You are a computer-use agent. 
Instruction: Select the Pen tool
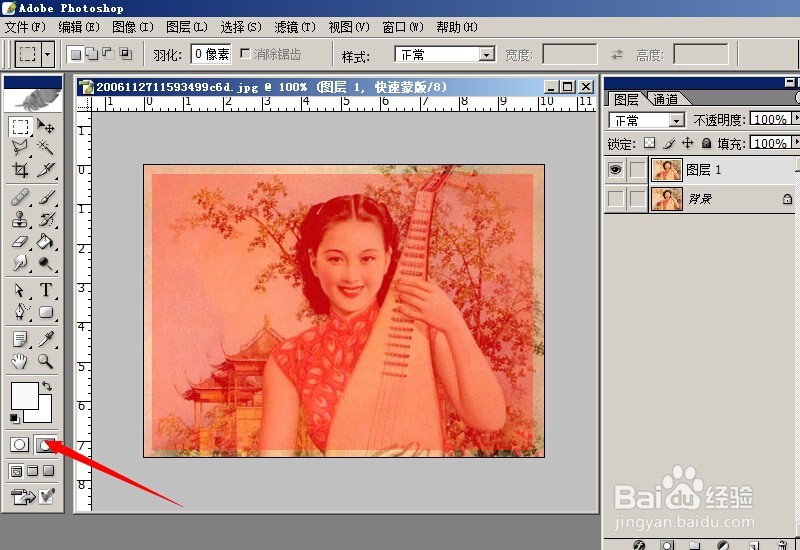click(x=20, y=312)
